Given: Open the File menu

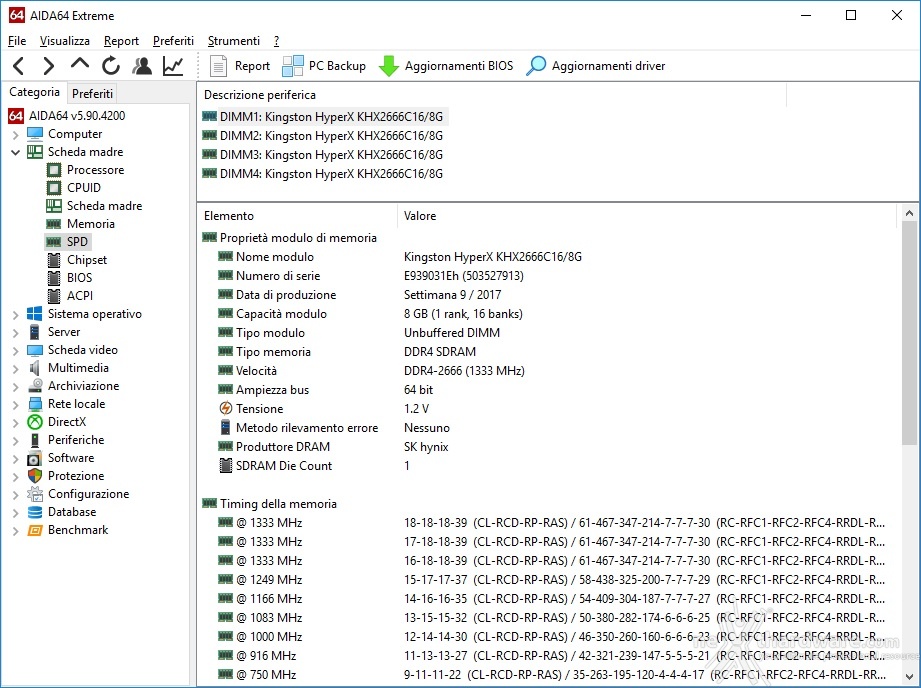Looking at the screenshot, I should tap(17, 41).
